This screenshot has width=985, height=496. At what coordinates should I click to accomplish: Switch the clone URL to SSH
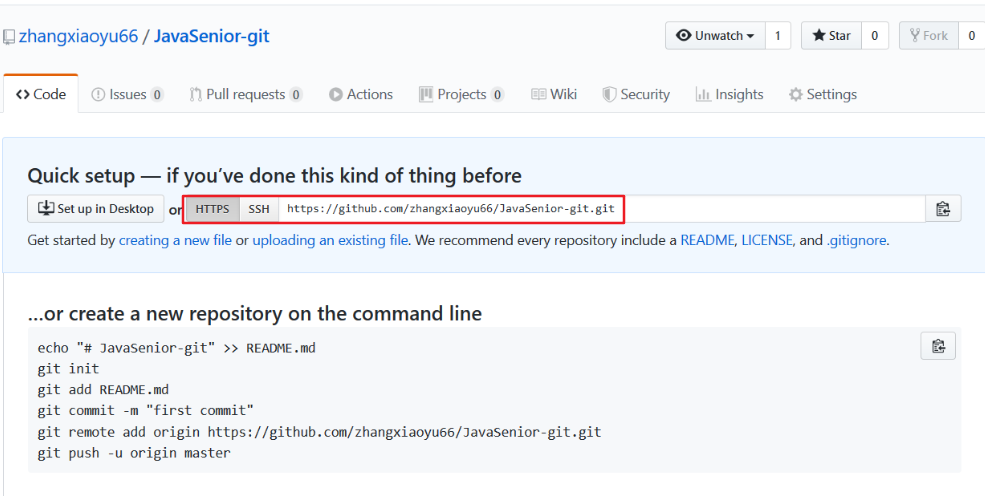[259, 209]
